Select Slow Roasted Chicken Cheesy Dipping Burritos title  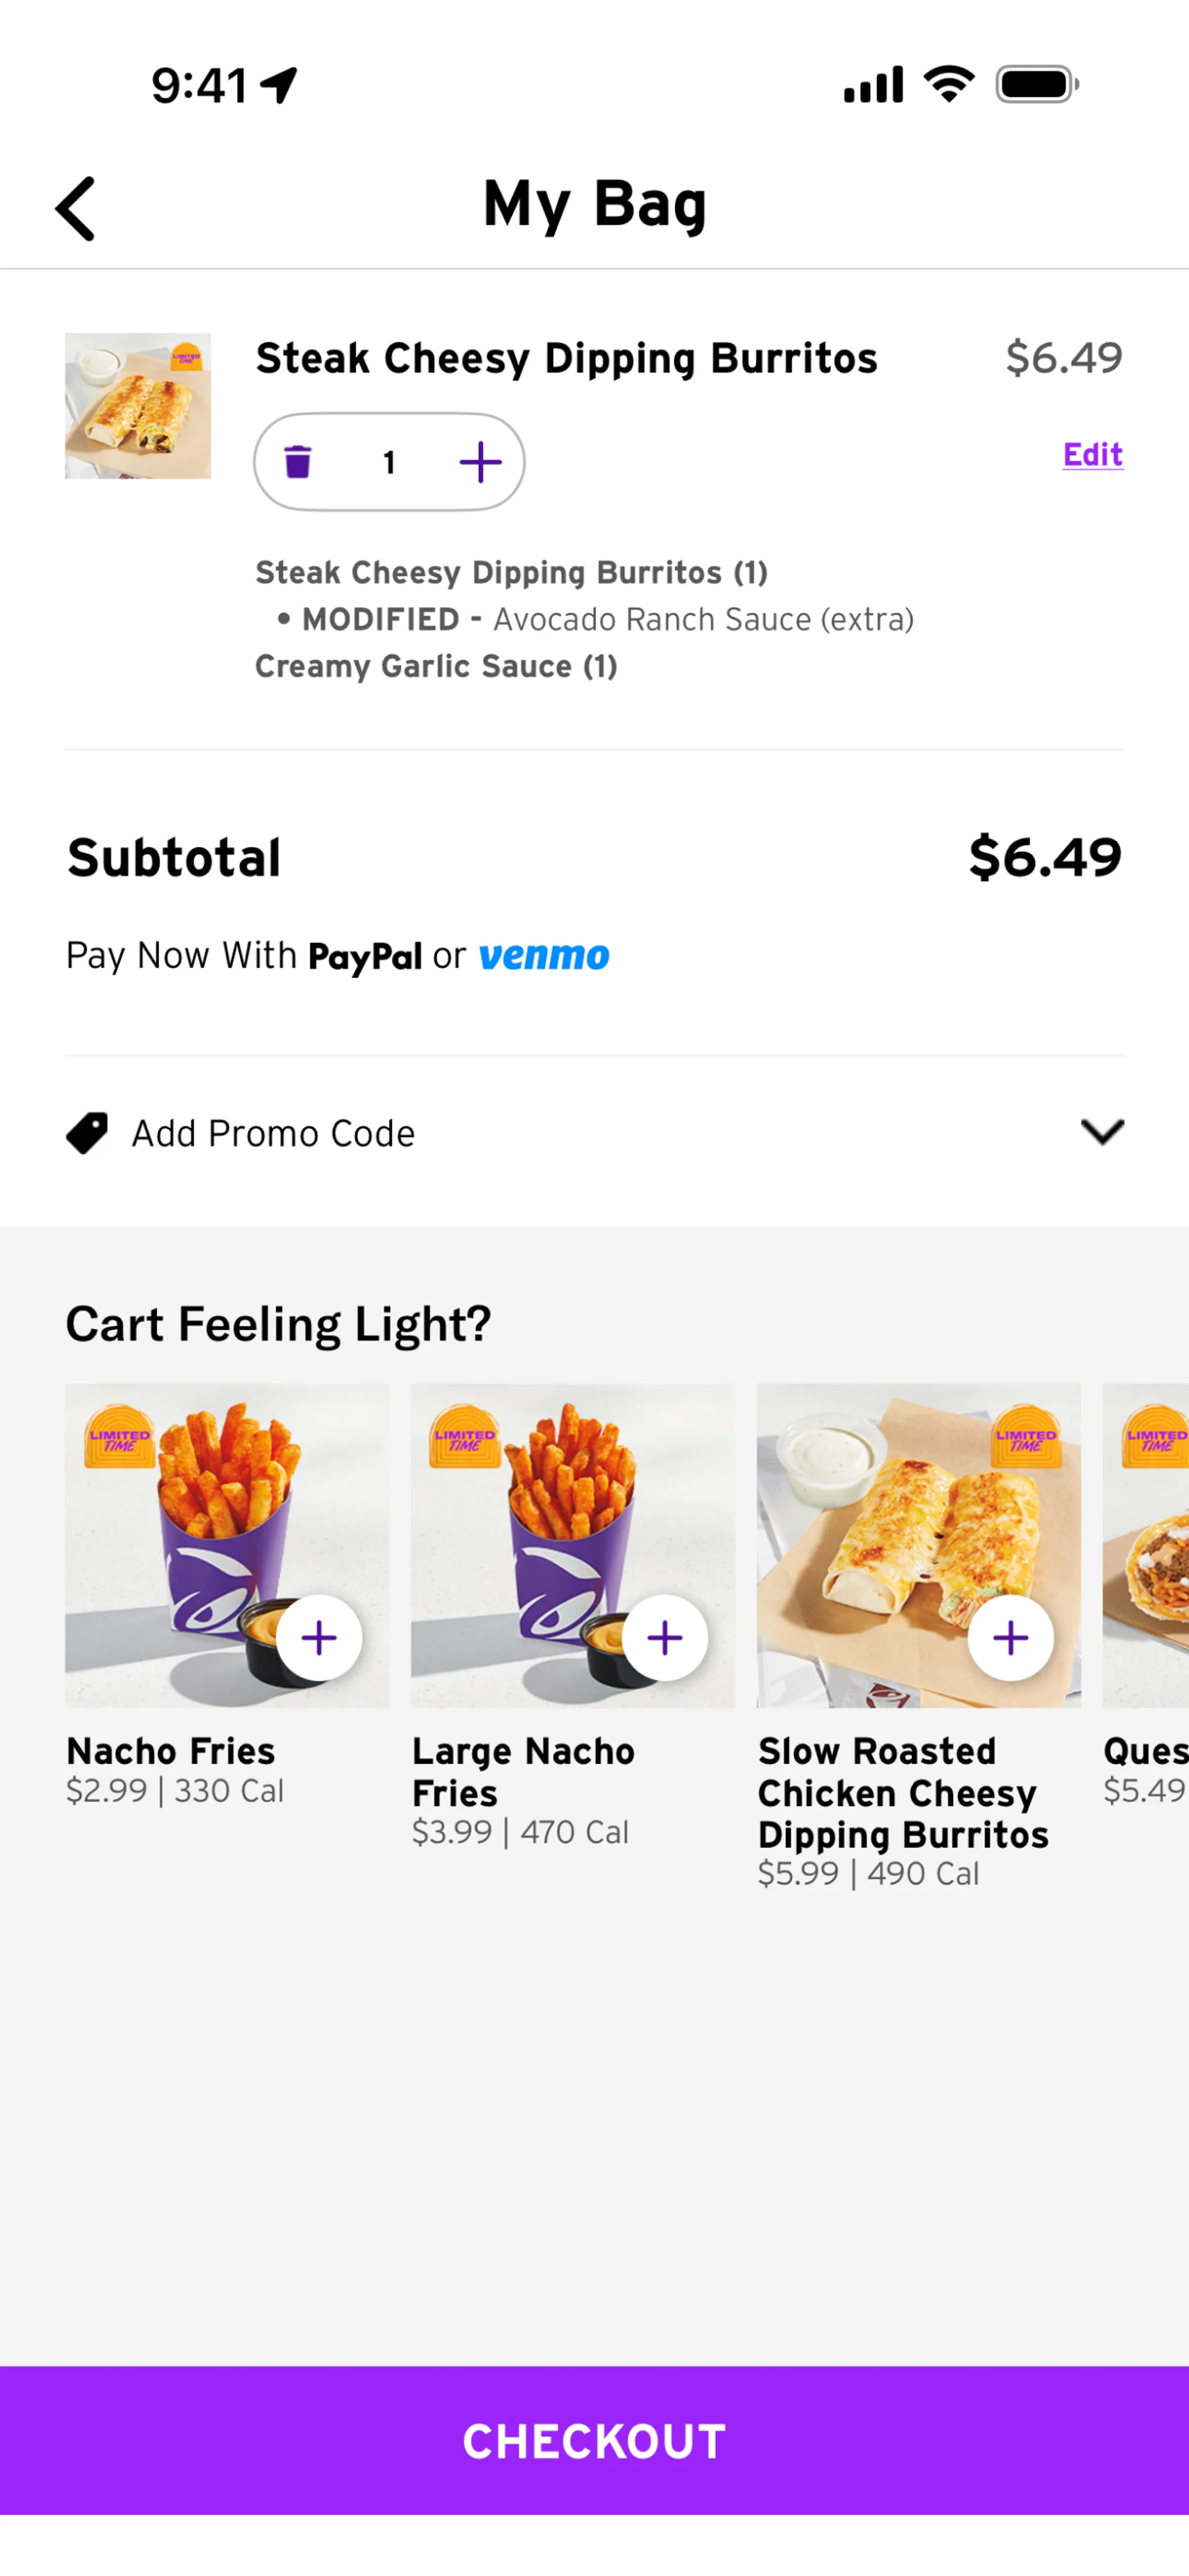tap(903, 1792)
